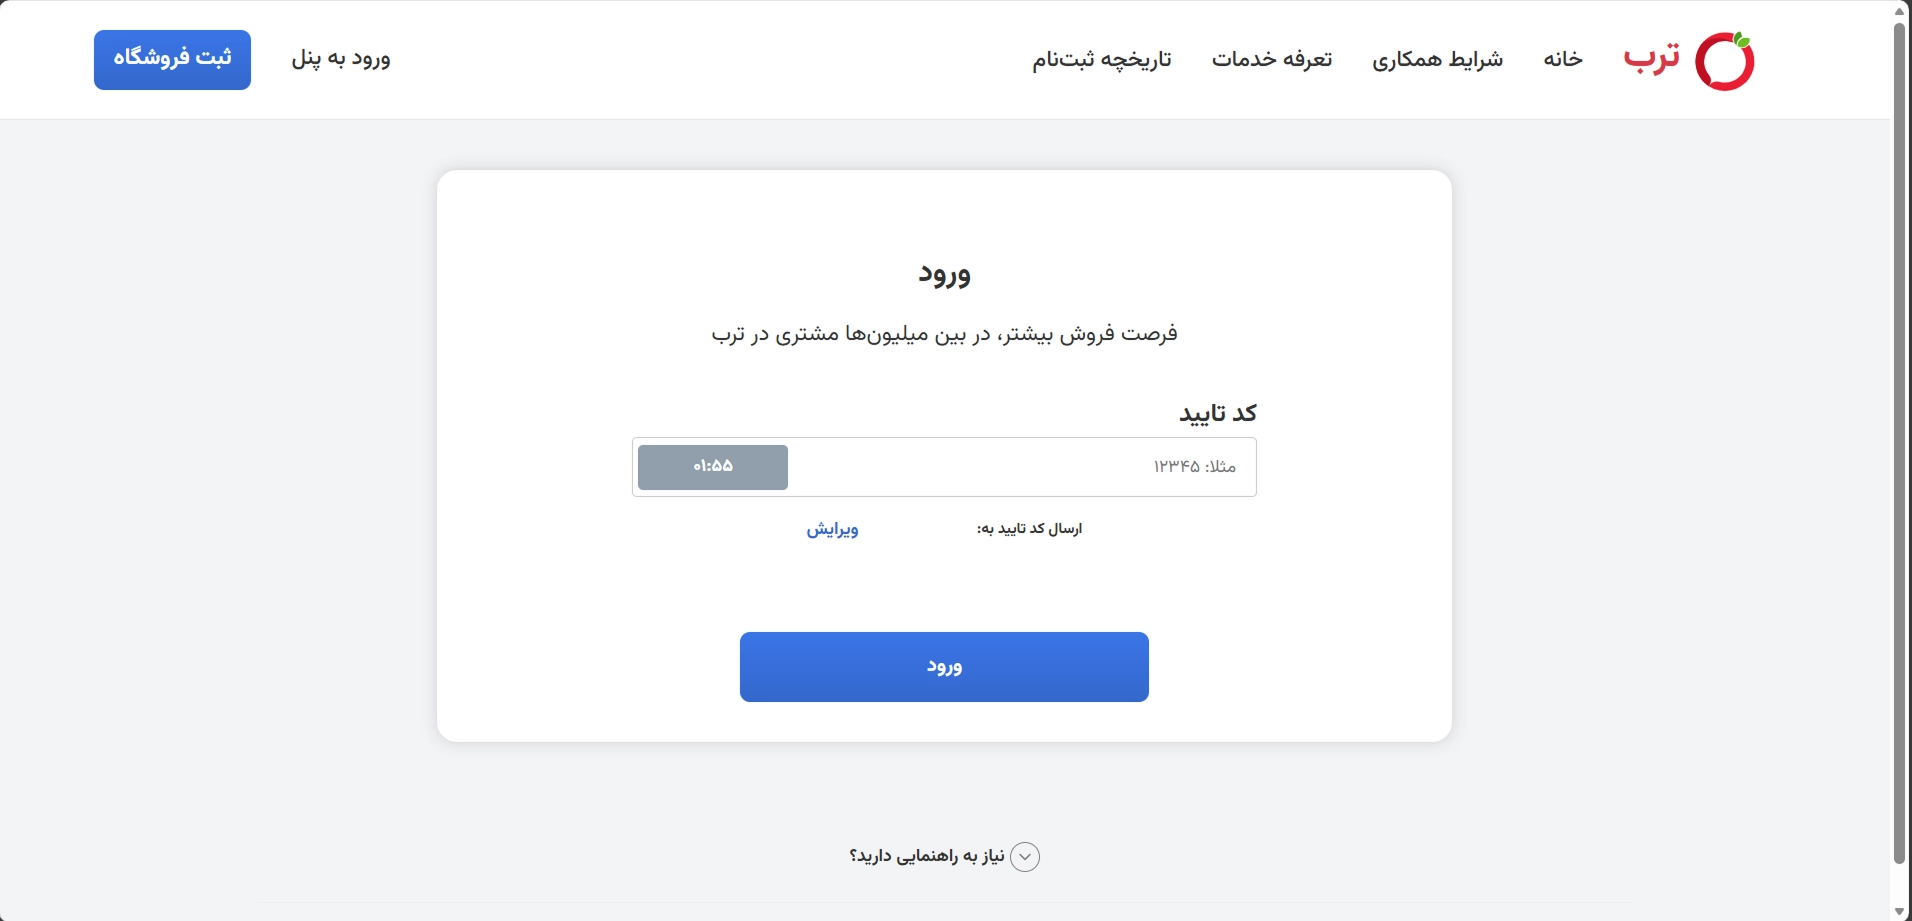This screenshot has height=921, width=1912.
Task: Click the ورود به پنل link
Action: tap(341, 59)
